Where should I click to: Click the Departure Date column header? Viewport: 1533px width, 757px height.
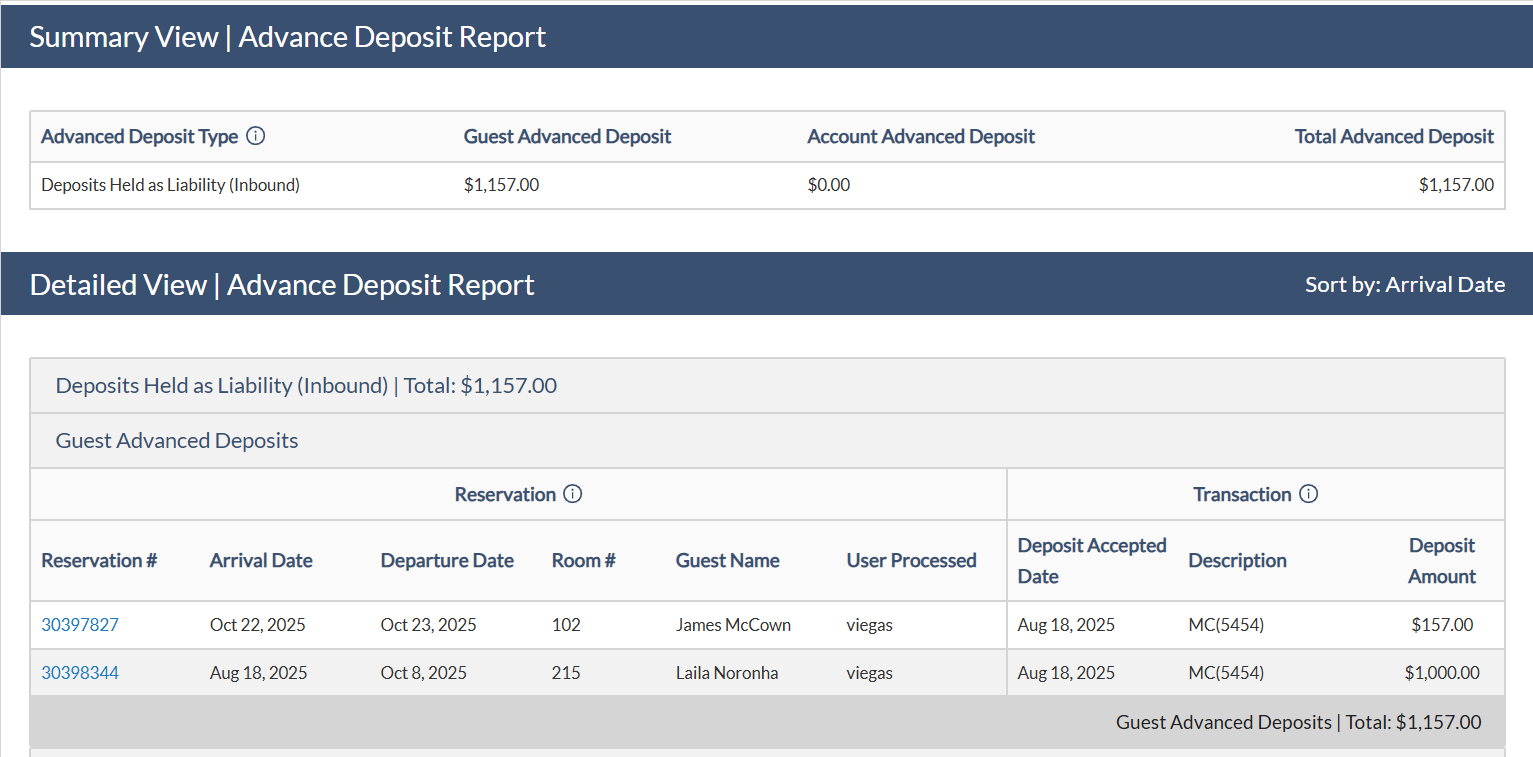447,561
